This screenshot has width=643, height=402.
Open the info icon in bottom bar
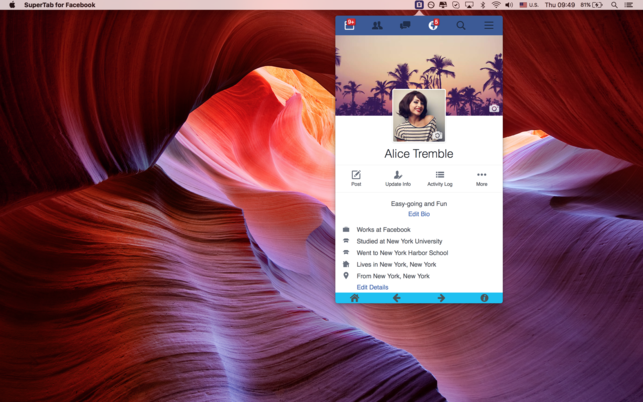(x=484, y=298)
